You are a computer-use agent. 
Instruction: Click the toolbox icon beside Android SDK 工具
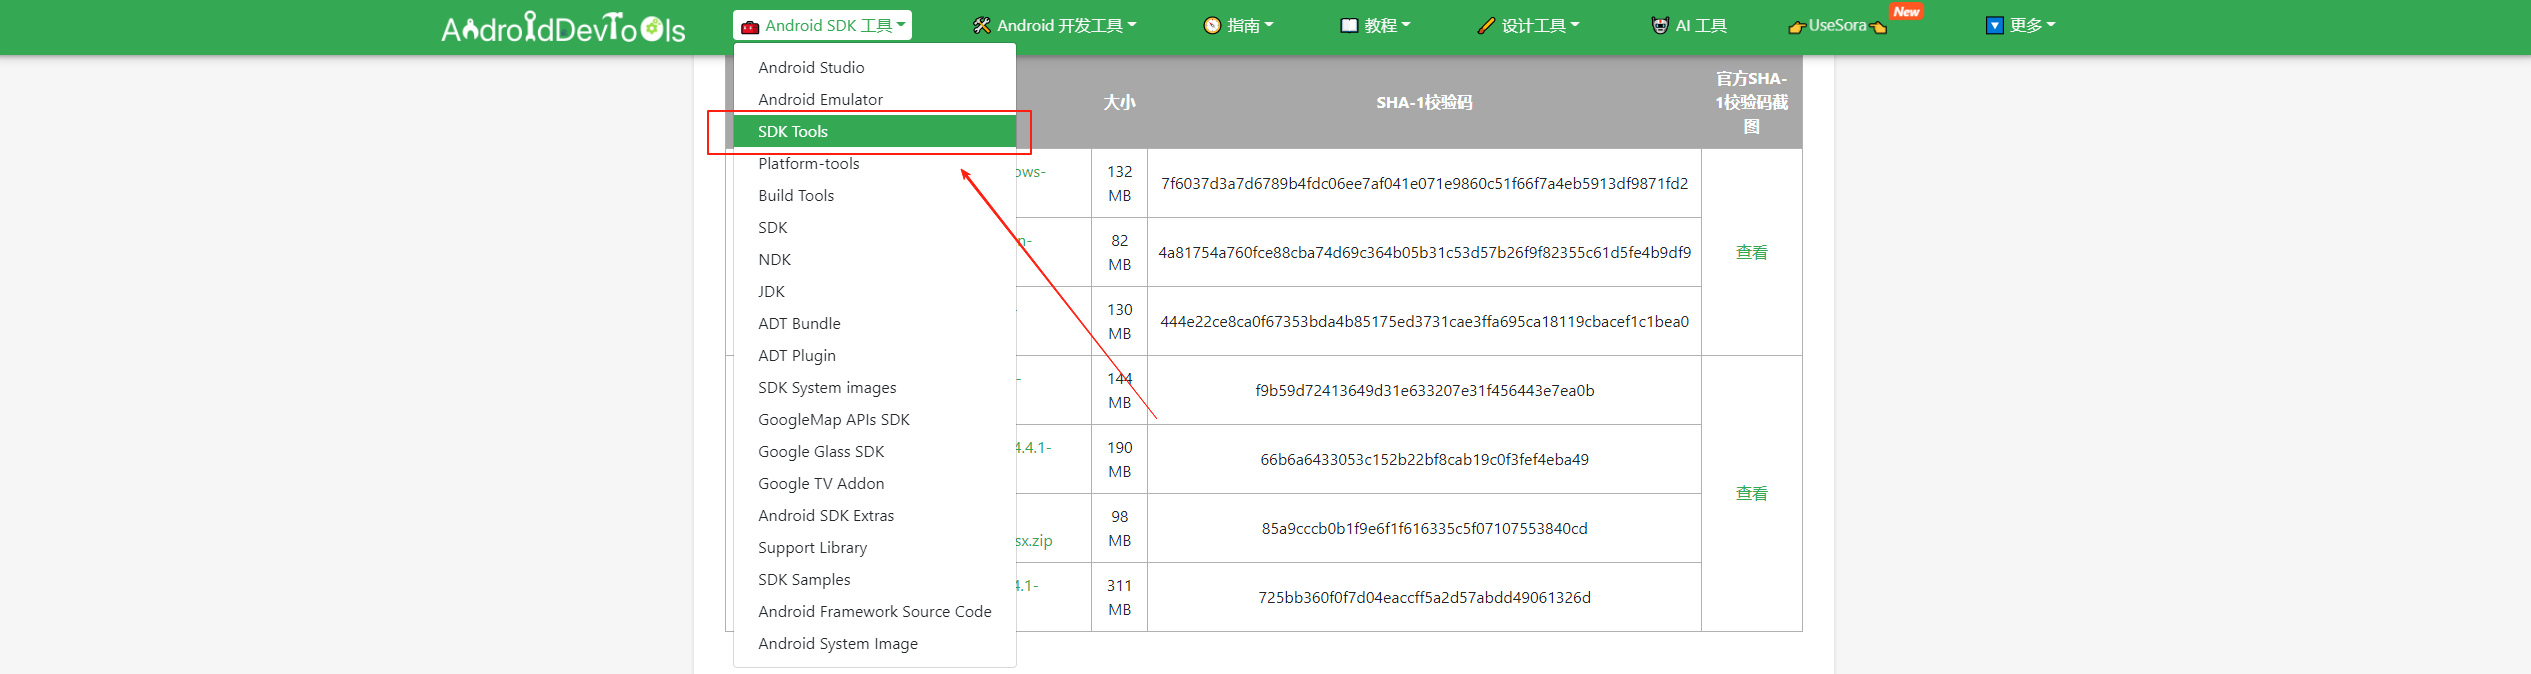coord(750,26)
